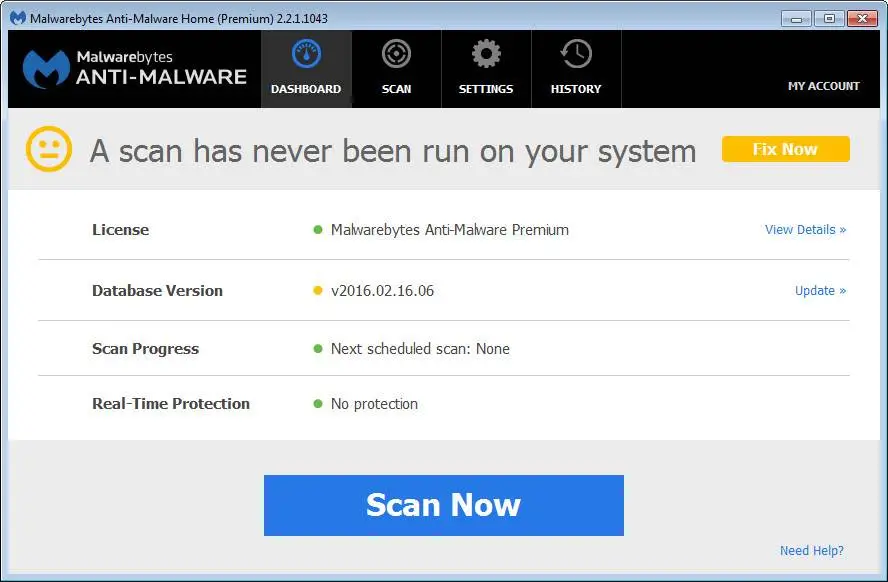Image resolution: width=888 pixels, height=582 pixels.
Task: Click green status dot beside License
Action: [318, 230]
